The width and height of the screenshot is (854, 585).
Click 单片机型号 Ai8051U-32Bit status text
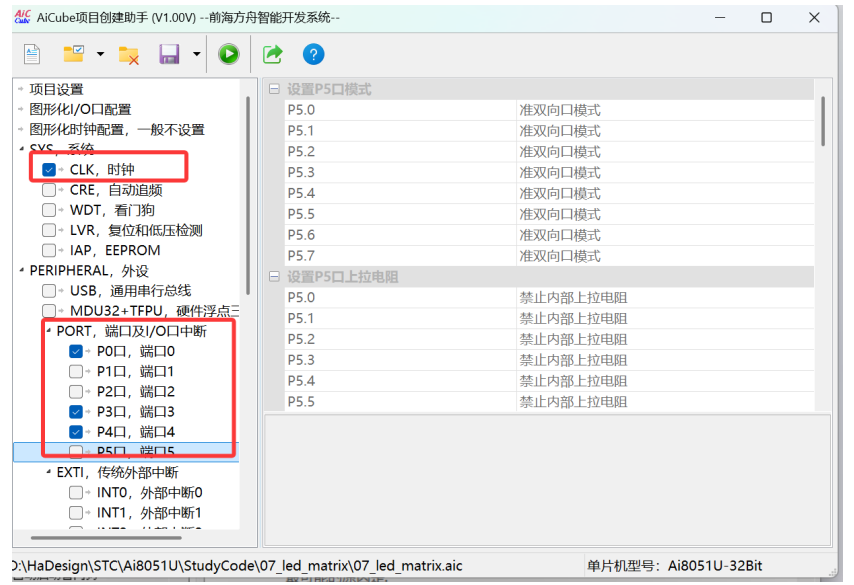click(x=674, y=565)
